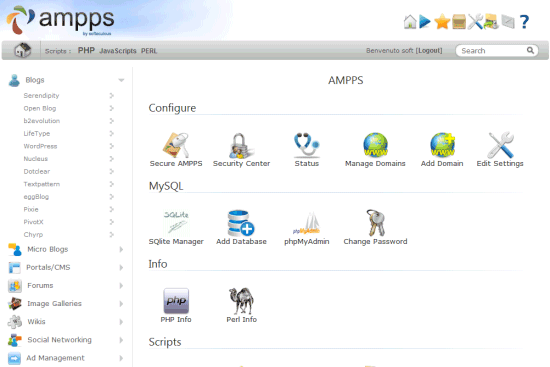Open the Add Database icon
Viewport: 550px width, 367px height.
tap(241, 223)
